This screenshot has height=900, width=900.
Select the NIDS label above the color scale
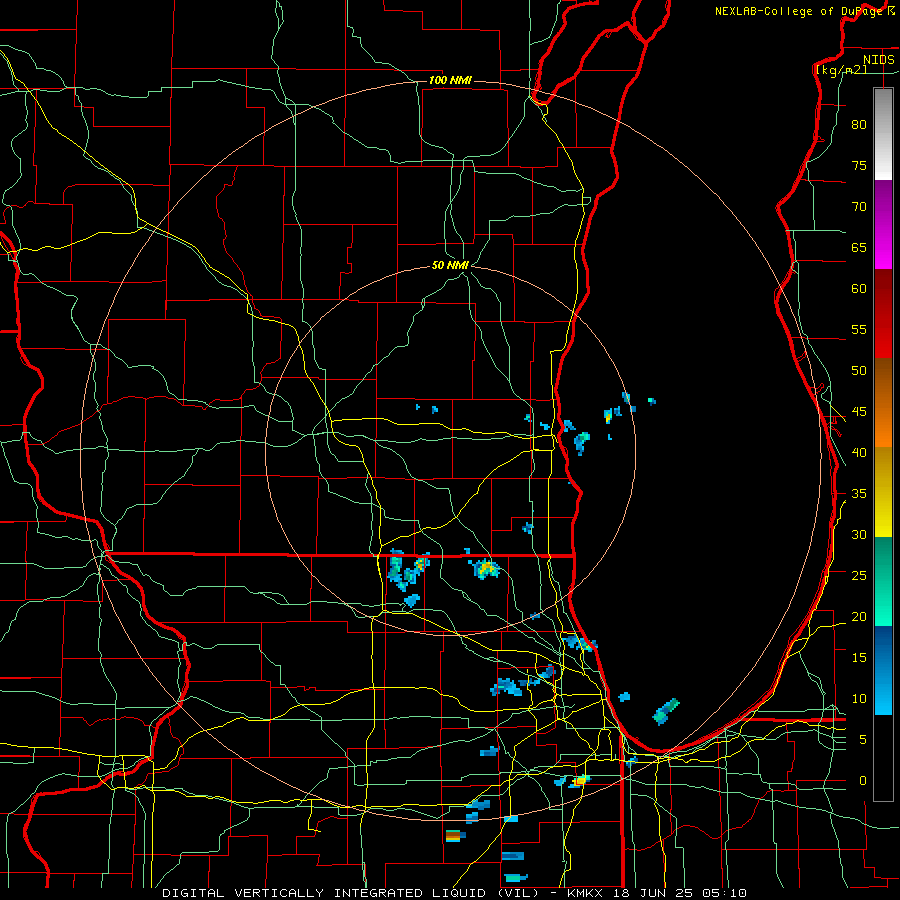click(879, 59)
